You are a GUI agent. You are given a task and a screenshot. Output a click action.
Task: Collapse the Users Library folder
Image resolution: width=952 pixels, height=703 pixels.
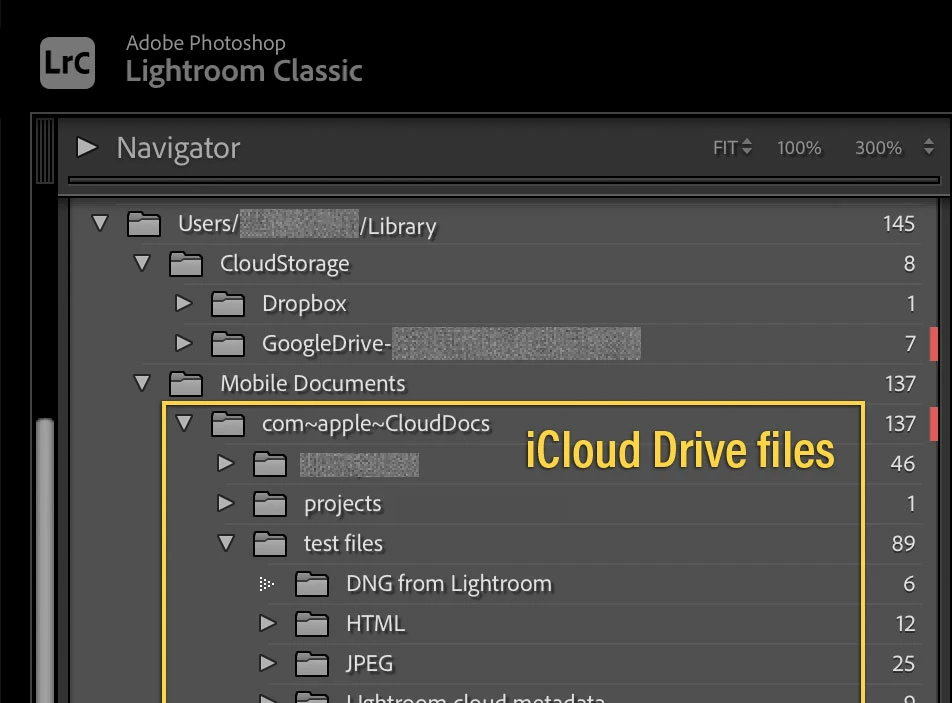tap(100, 223)
